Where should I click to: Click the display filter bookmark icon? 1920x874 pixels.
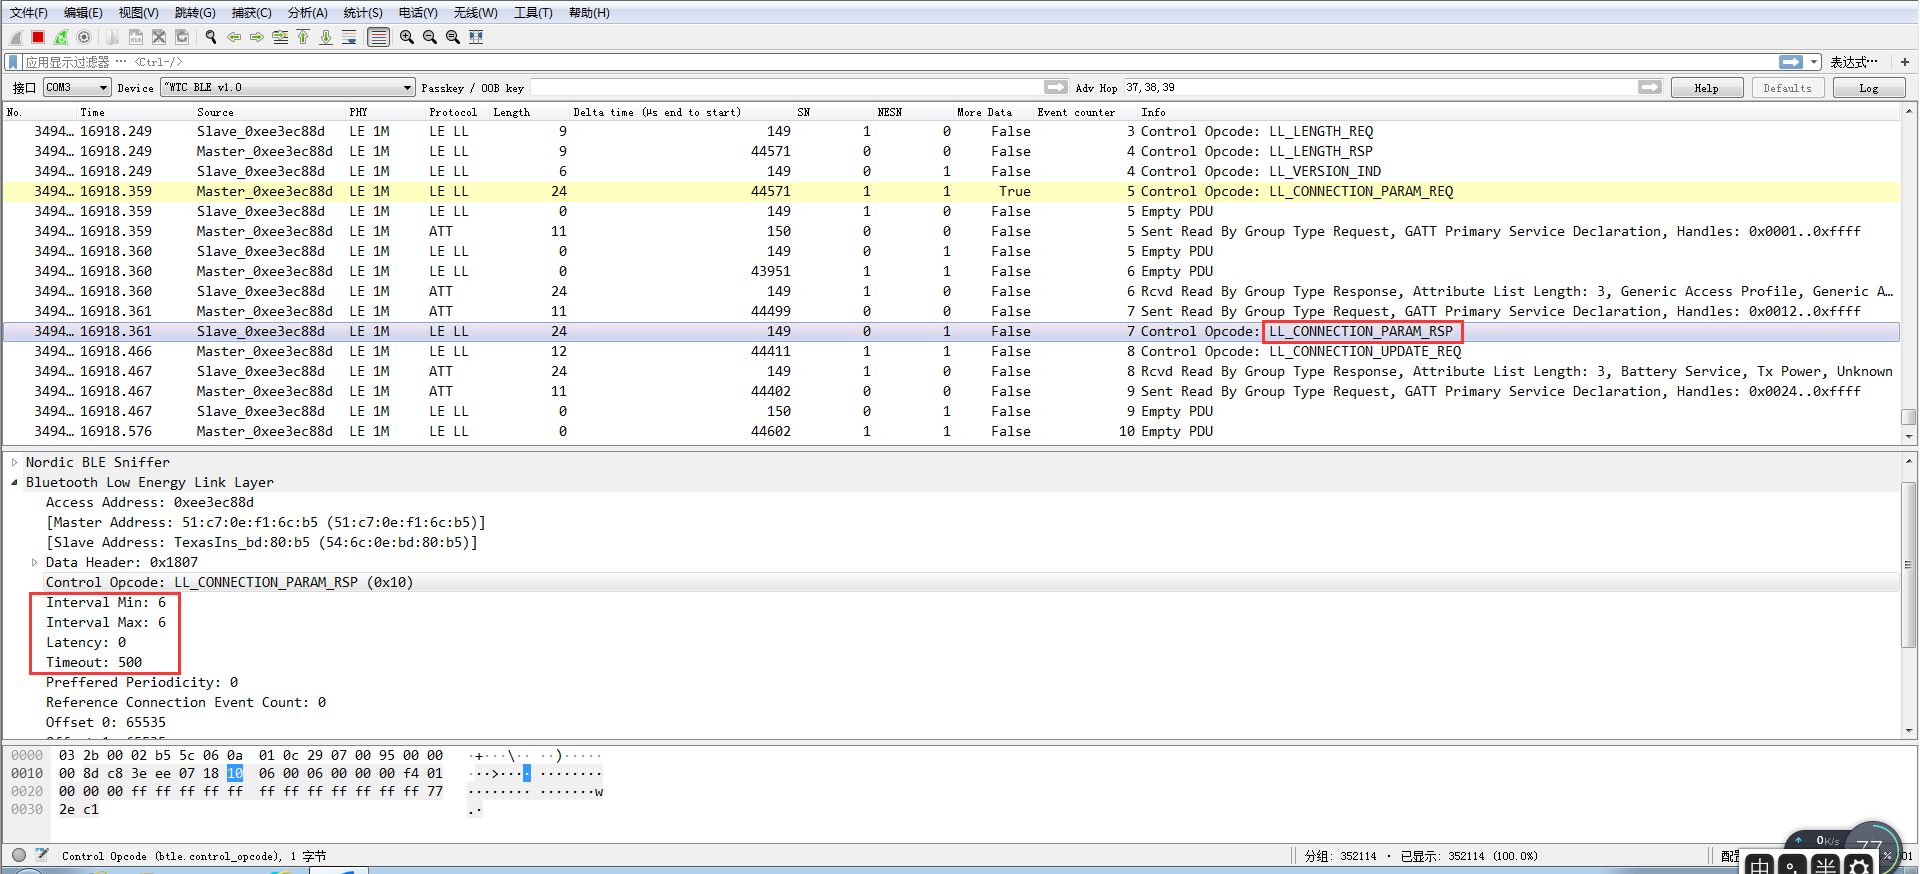coord(13,62)
